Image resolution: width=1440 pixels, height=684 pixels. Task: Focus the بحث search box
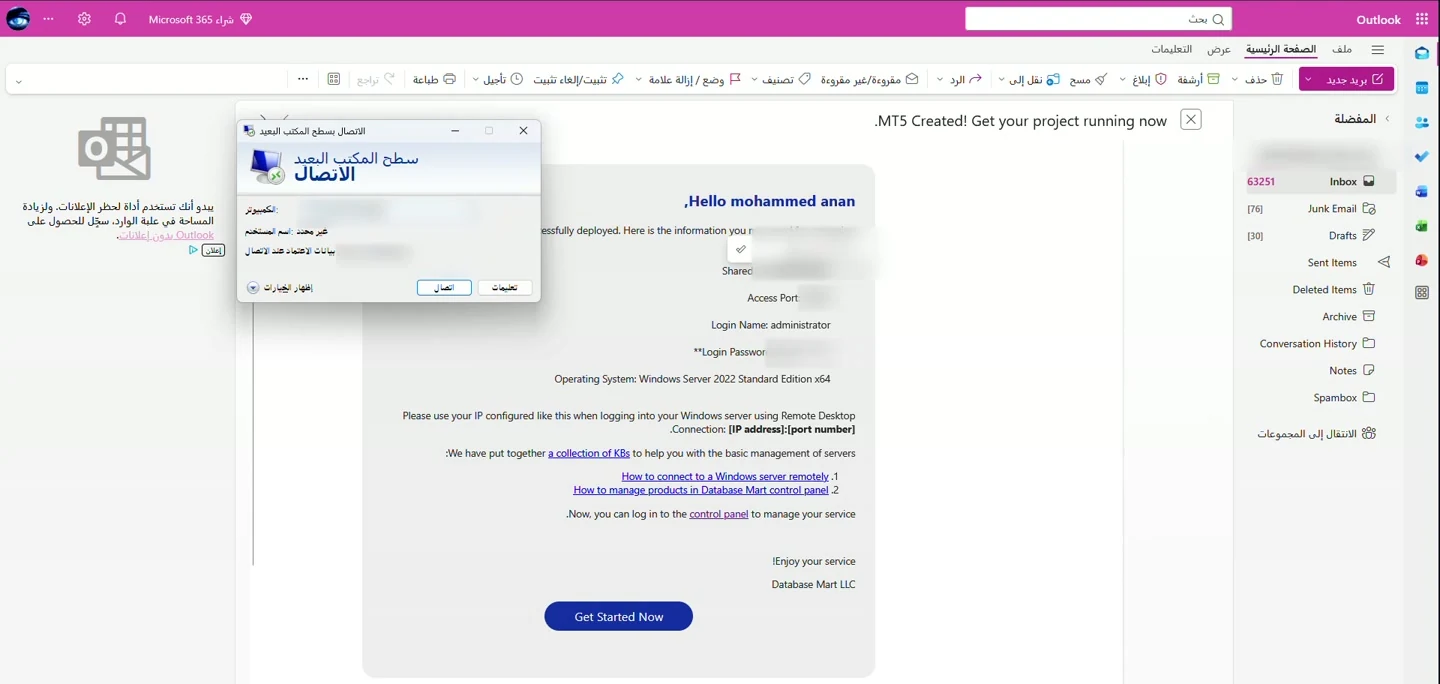click(x=1098, y=19)
